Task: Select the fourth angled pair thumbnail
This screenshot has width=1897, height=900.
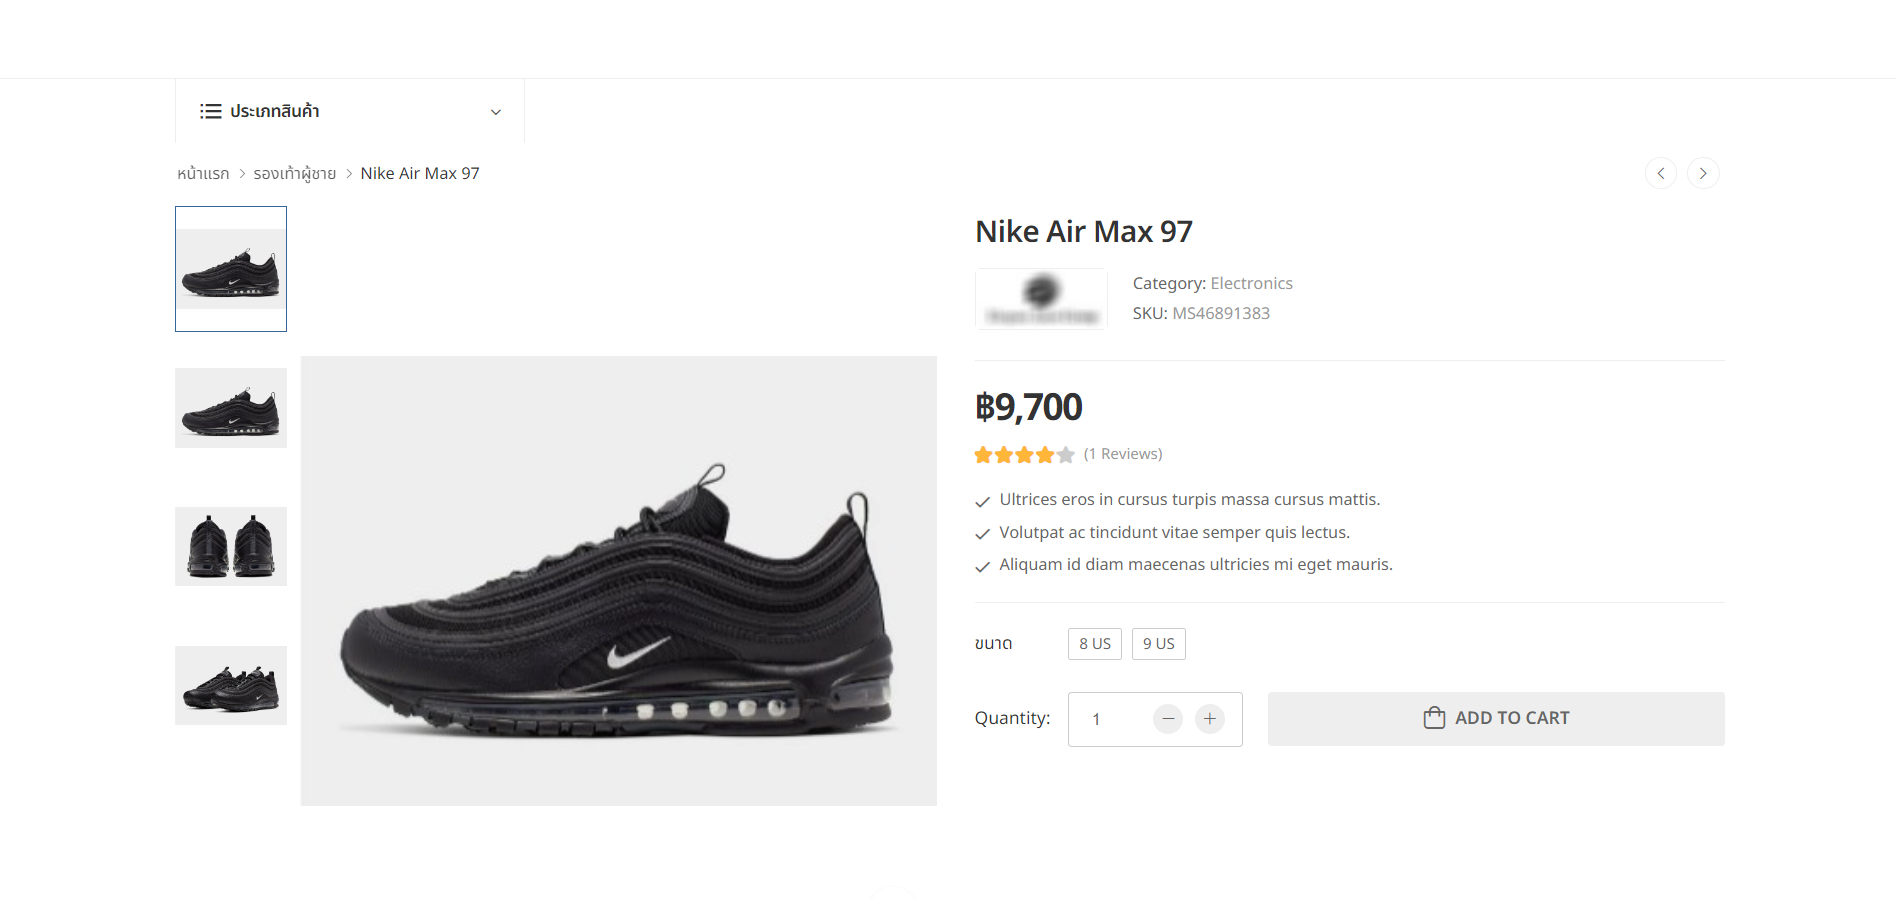Action: (231, 685)
